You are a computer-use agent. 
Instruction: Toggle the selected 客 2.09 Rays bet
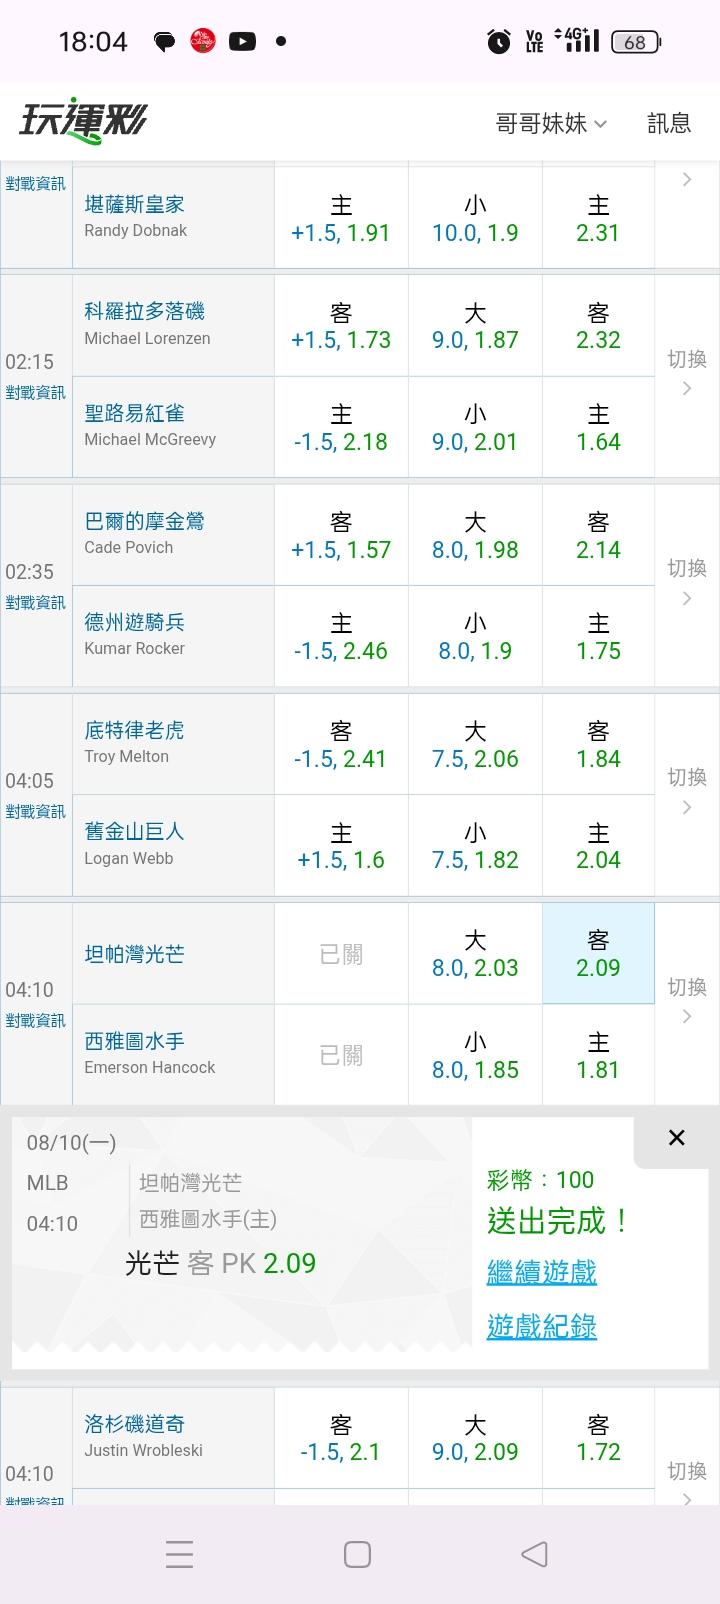point(598,954)
